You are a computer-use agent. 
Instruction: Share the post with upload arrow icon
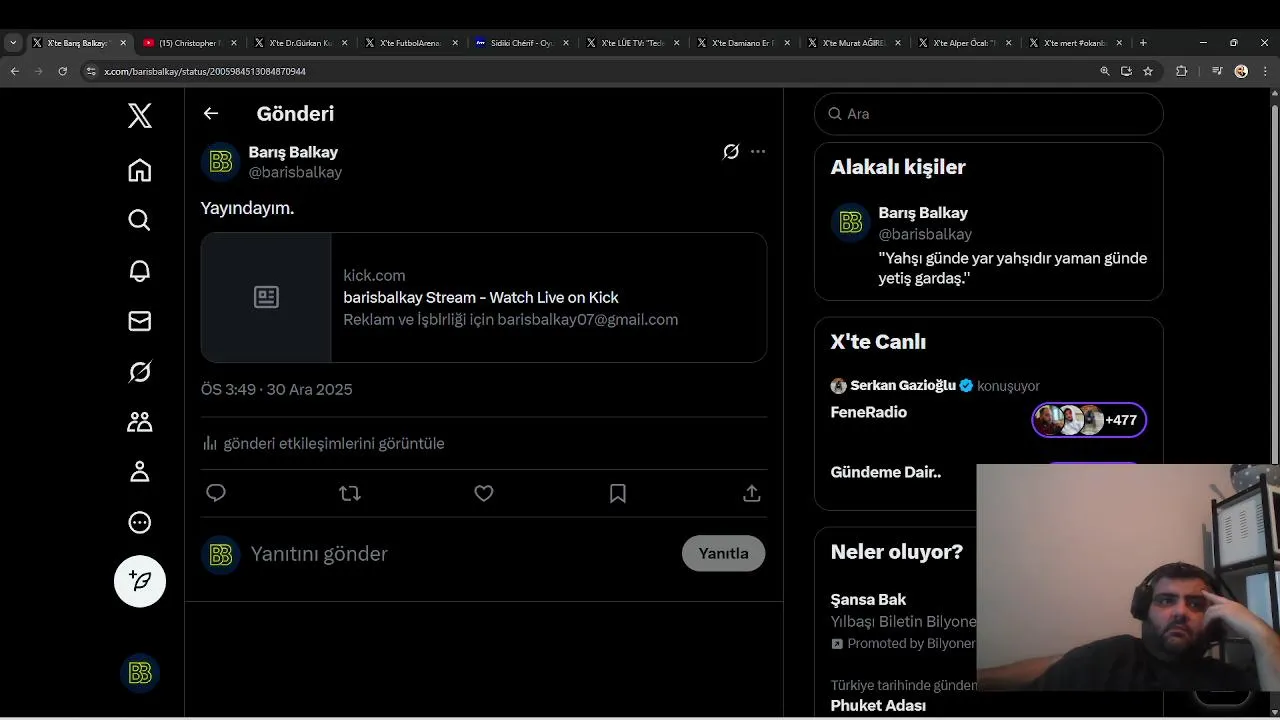click(x=752, y=493)
